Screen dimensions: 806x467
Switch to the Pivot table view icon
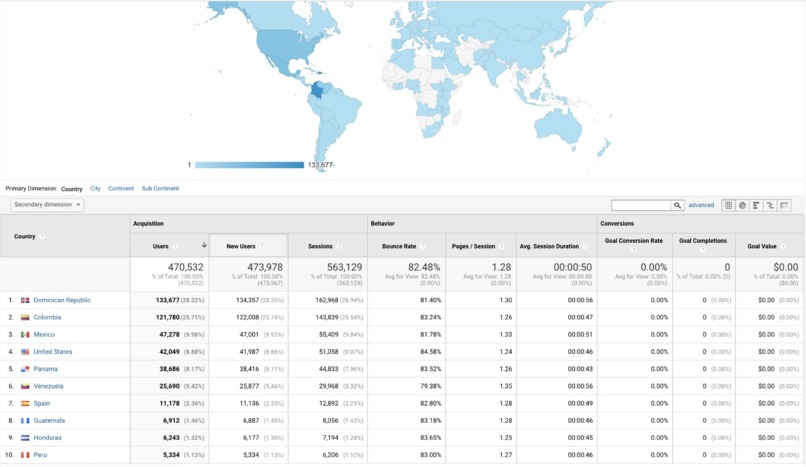pos(784,205)
